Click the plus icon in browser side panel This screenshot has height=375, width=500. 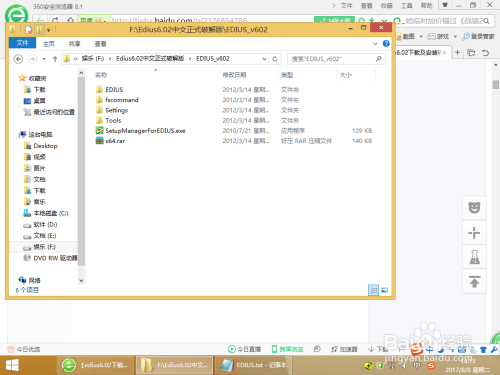point(474,233)
